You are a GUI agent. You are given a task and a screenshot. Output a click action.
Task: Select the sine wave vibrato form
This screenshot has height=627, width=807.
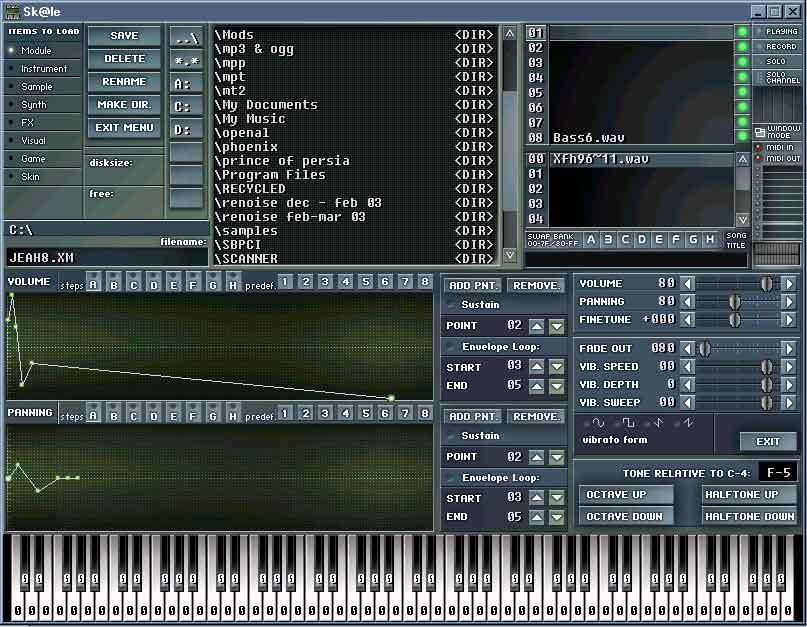point(598,423)
